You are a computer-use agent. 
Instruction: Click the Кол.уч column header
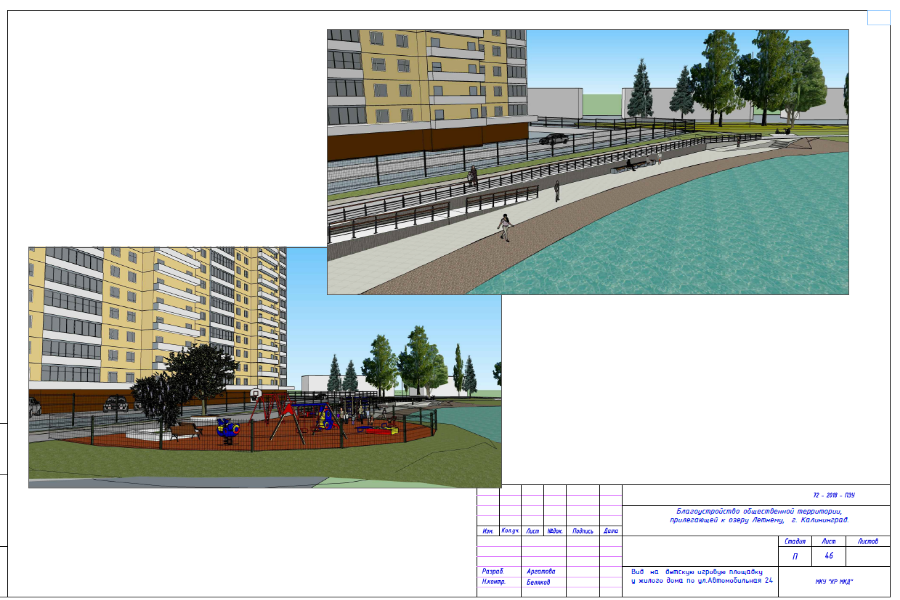pyautogui.click(x=509, y=531)
